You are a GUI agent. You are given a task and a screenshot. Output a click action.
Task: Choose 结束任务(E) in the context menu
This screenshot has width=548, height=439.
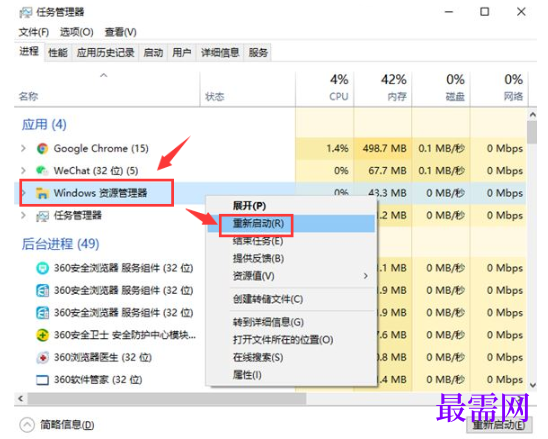click(291, 241)
